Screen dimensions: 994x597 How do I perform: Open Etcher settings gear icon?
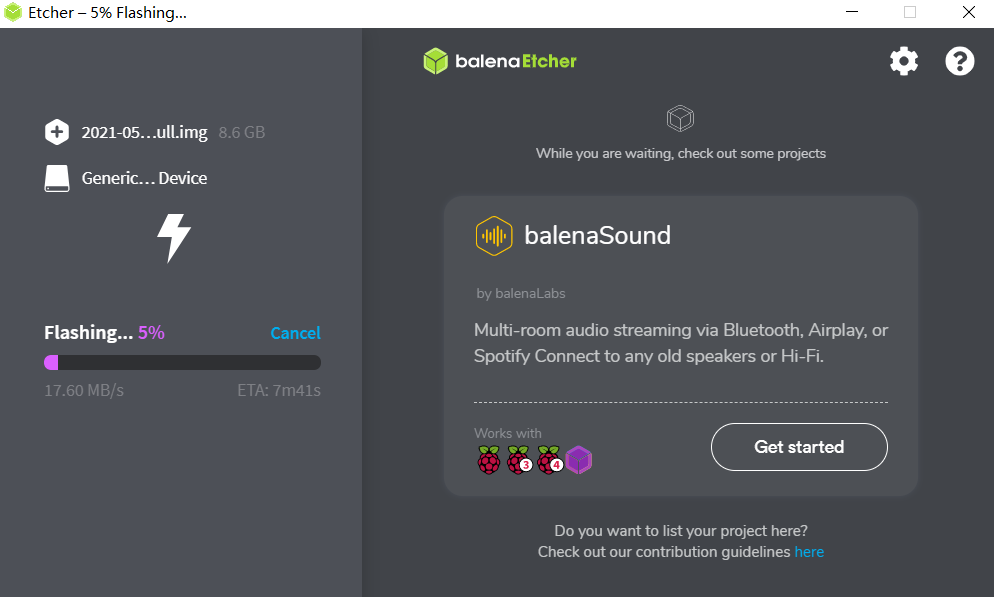tap(903, 61)
